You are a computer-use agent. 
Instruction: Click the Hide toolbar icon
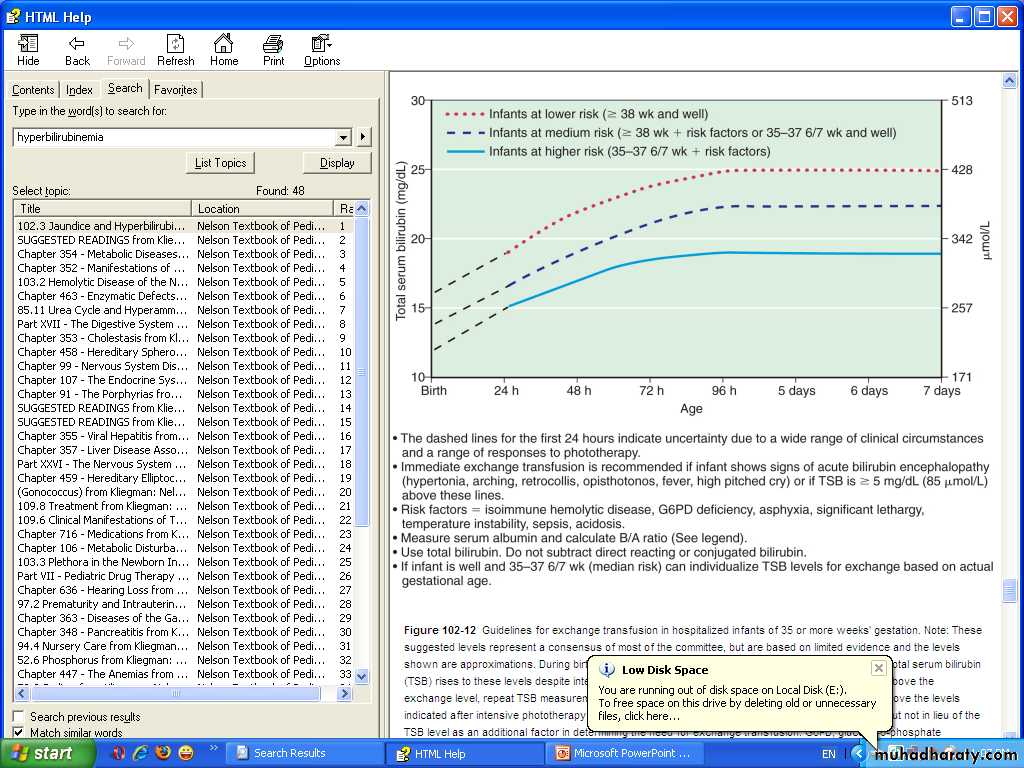click(x=28, y=50)
